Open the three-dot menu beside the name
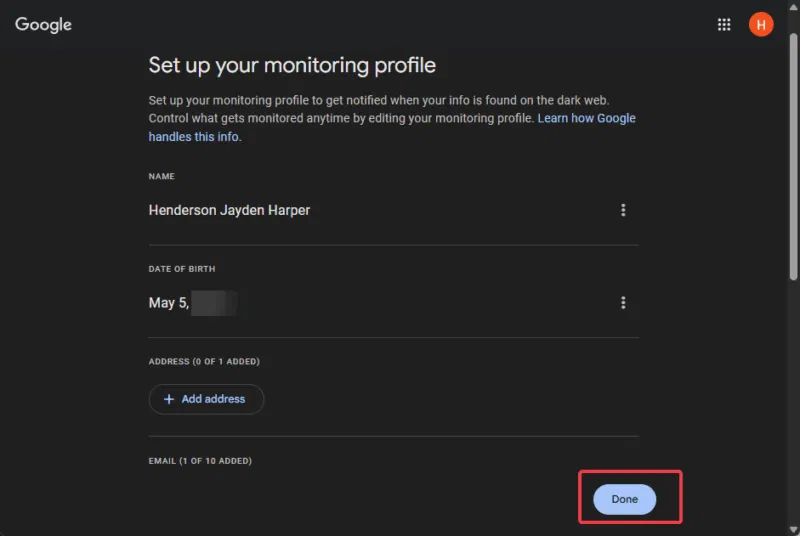Viewport: 800px width, 536px height. [623, 210]
